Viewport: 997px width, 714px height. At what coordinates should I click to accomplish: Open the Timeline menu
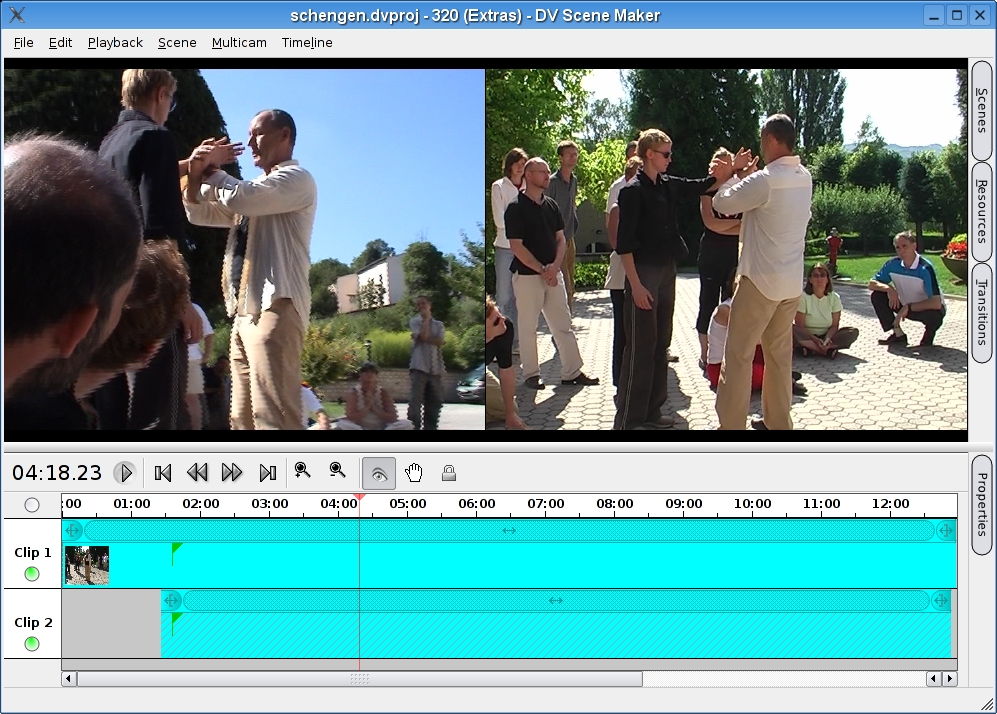[x=307, y=43]
